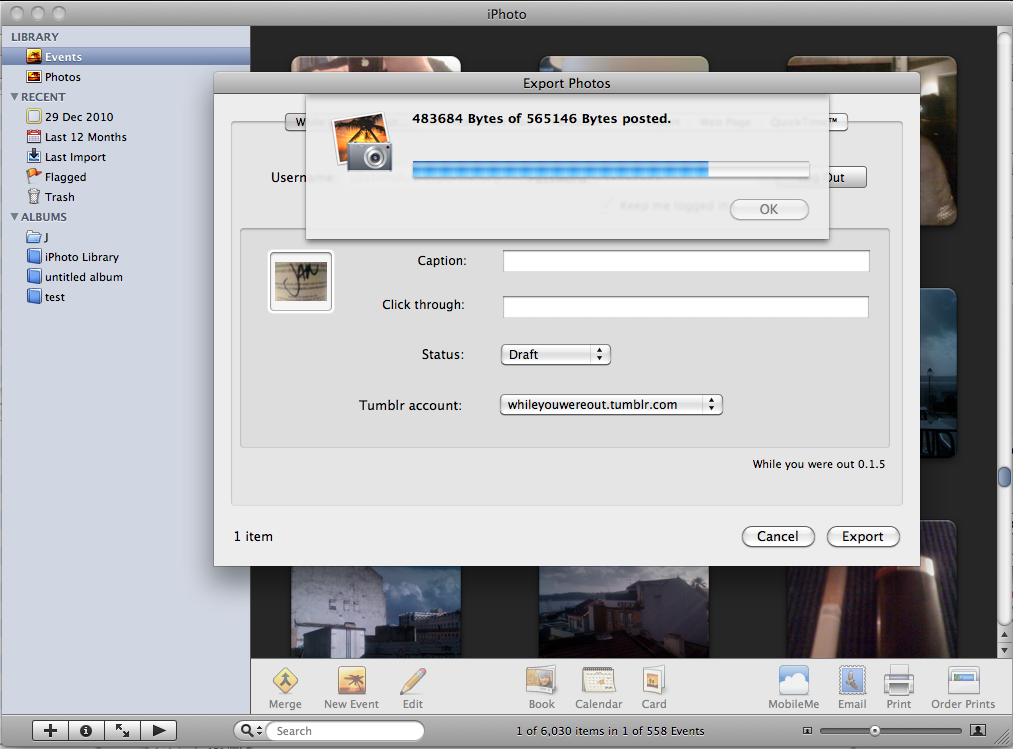
Task: Open the Edit tool
Action: coord(412,687)
